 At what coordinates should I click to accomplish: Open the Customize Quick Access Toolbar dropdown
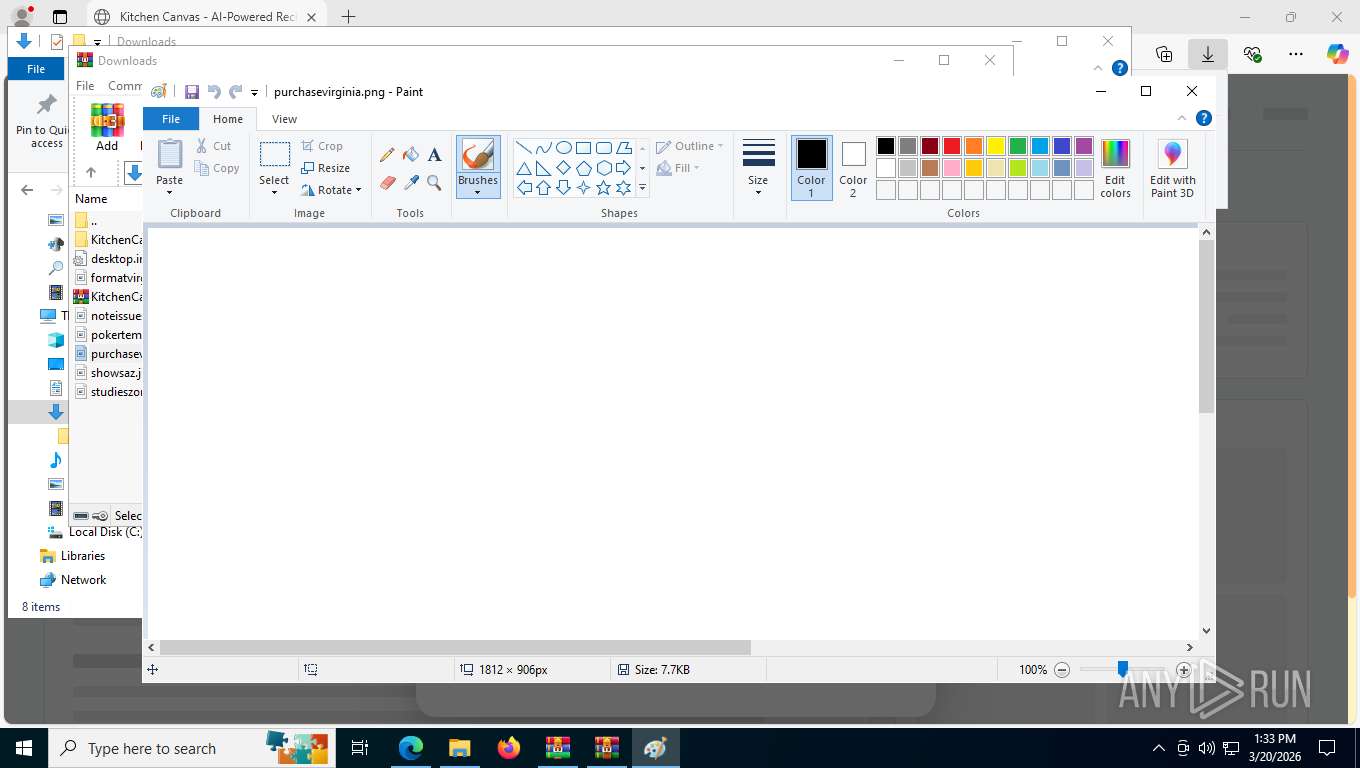tap(254, 92)
